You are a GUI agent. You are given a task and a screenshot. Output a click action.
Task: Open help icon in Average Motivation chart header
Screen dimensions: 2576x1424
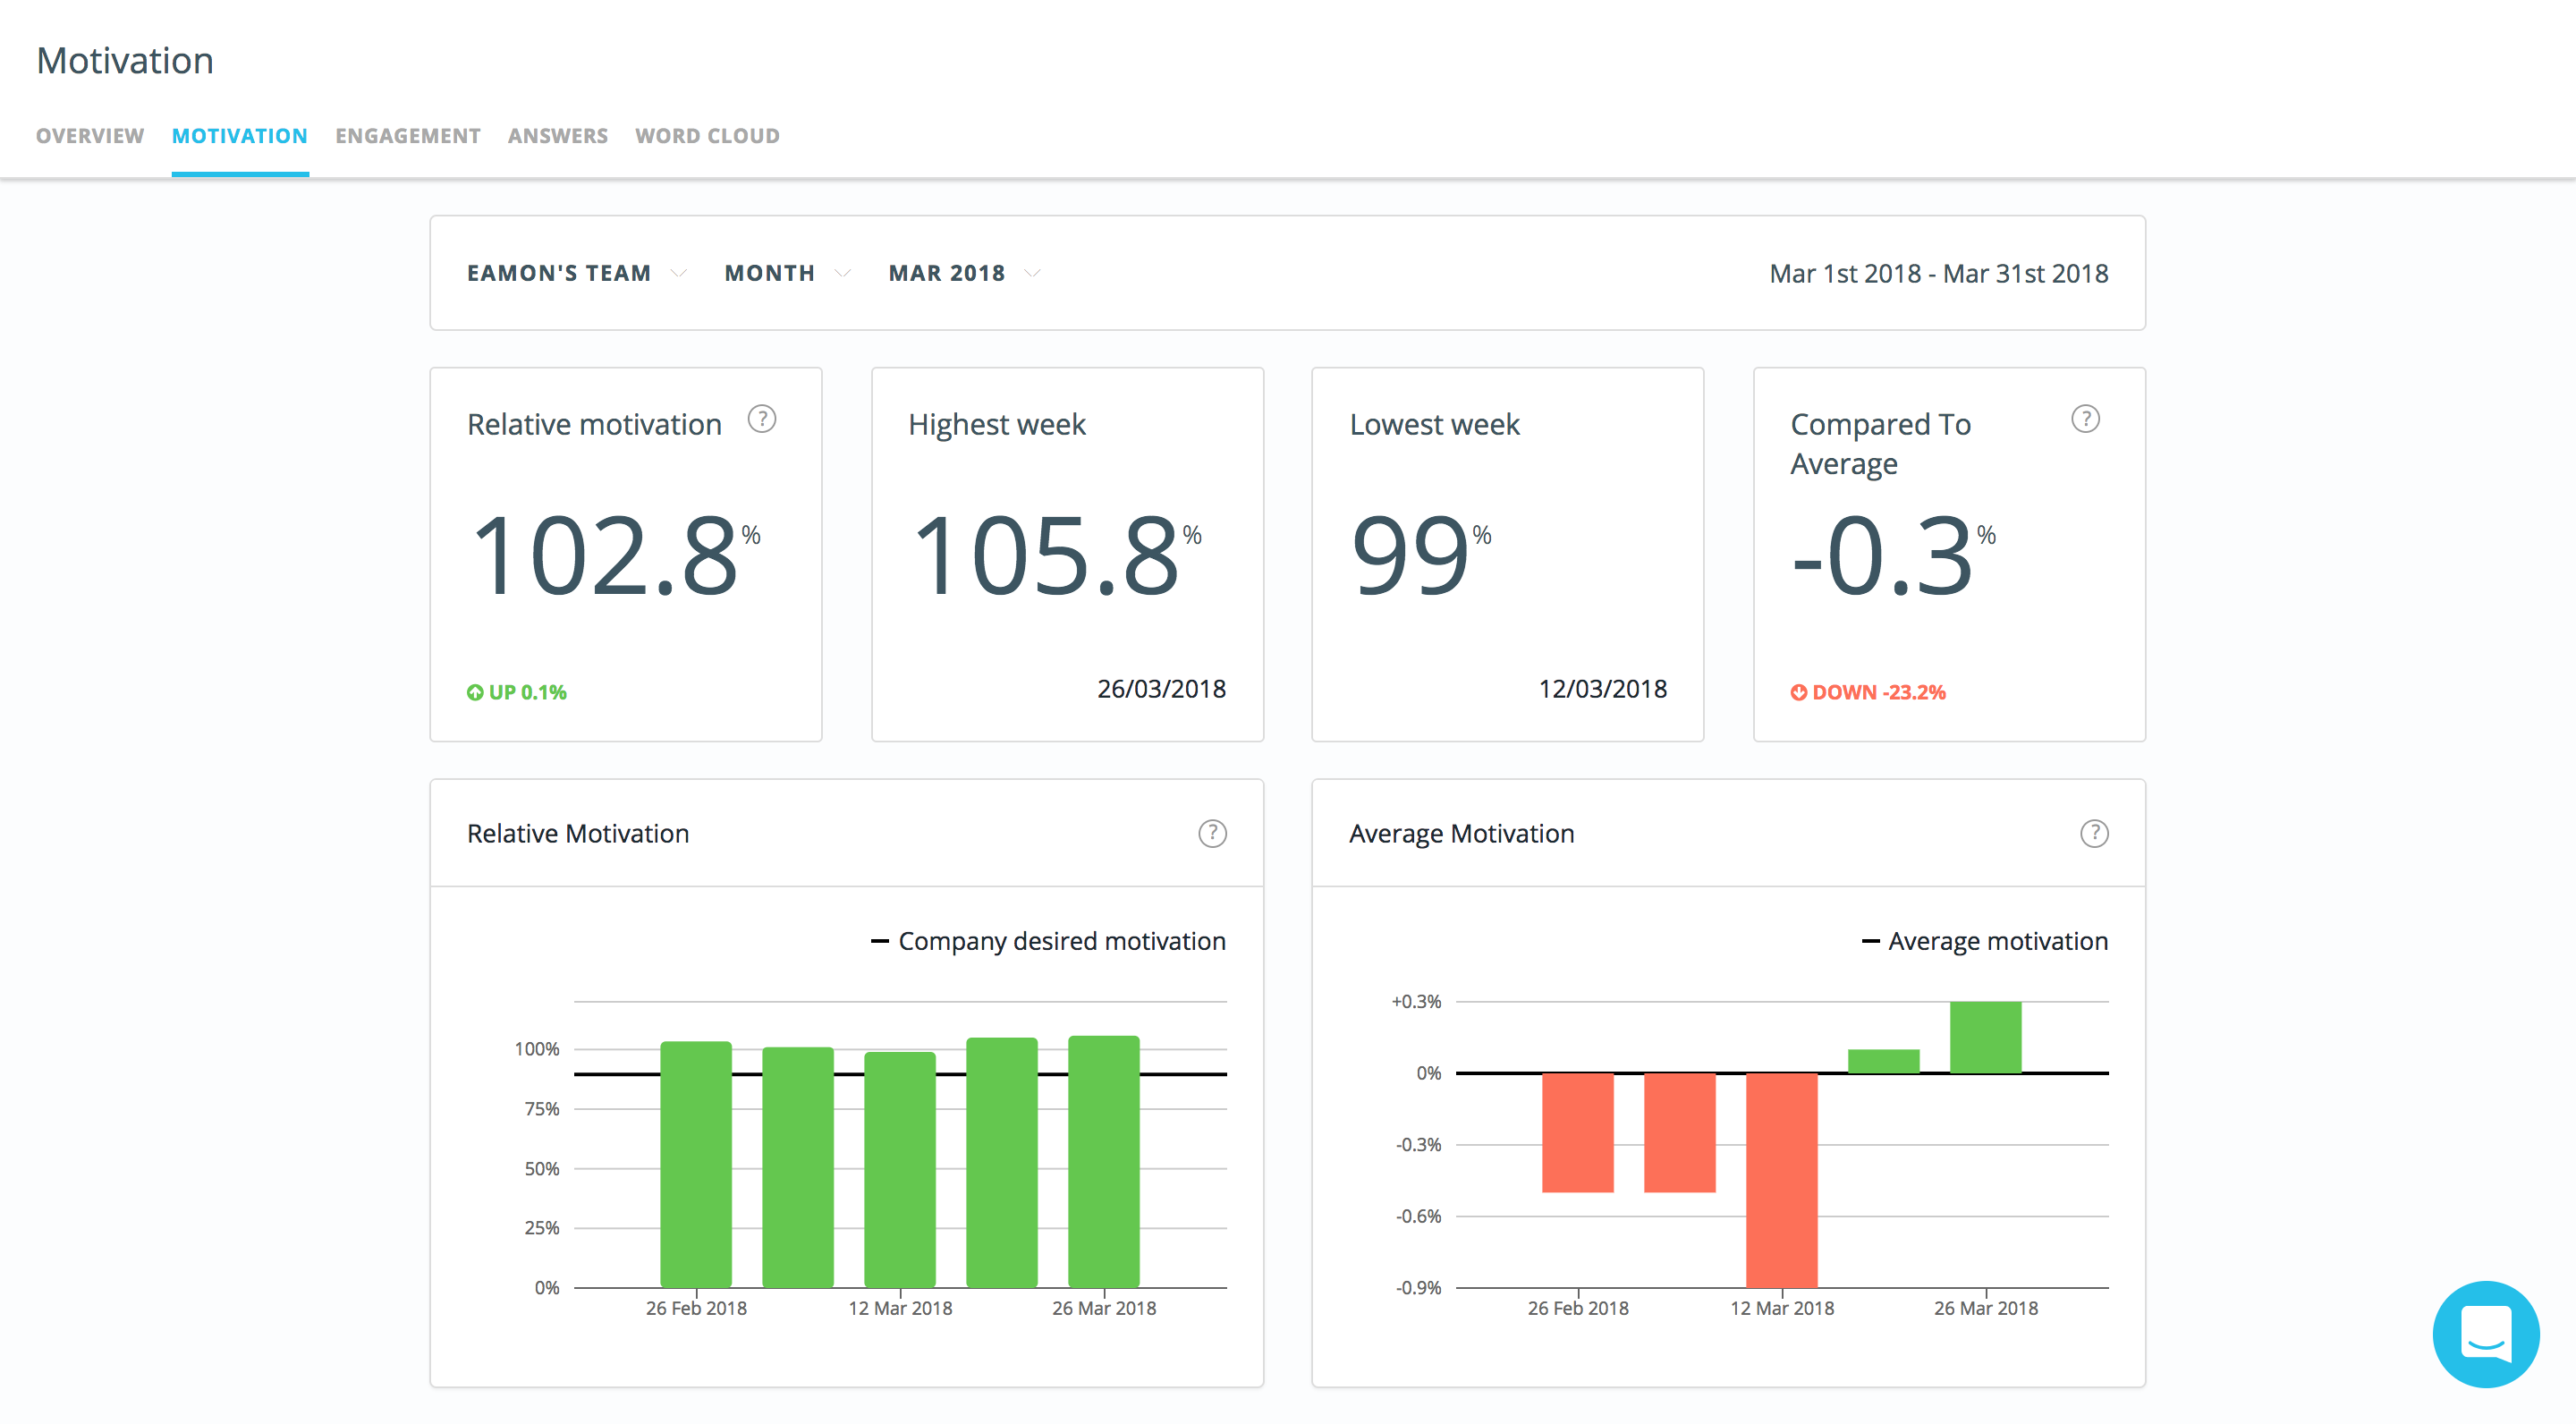point(2094,833)
